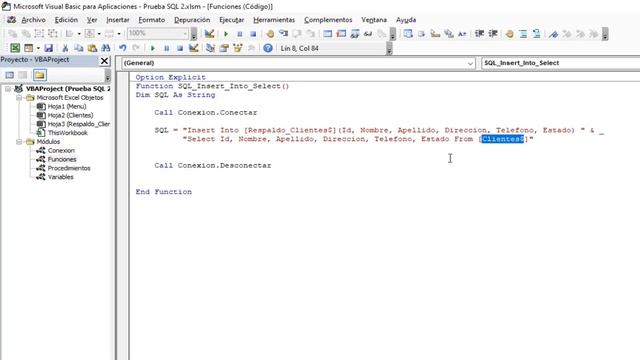
Task: Open the Object Browser icon
Action: (x=238, y=48)
